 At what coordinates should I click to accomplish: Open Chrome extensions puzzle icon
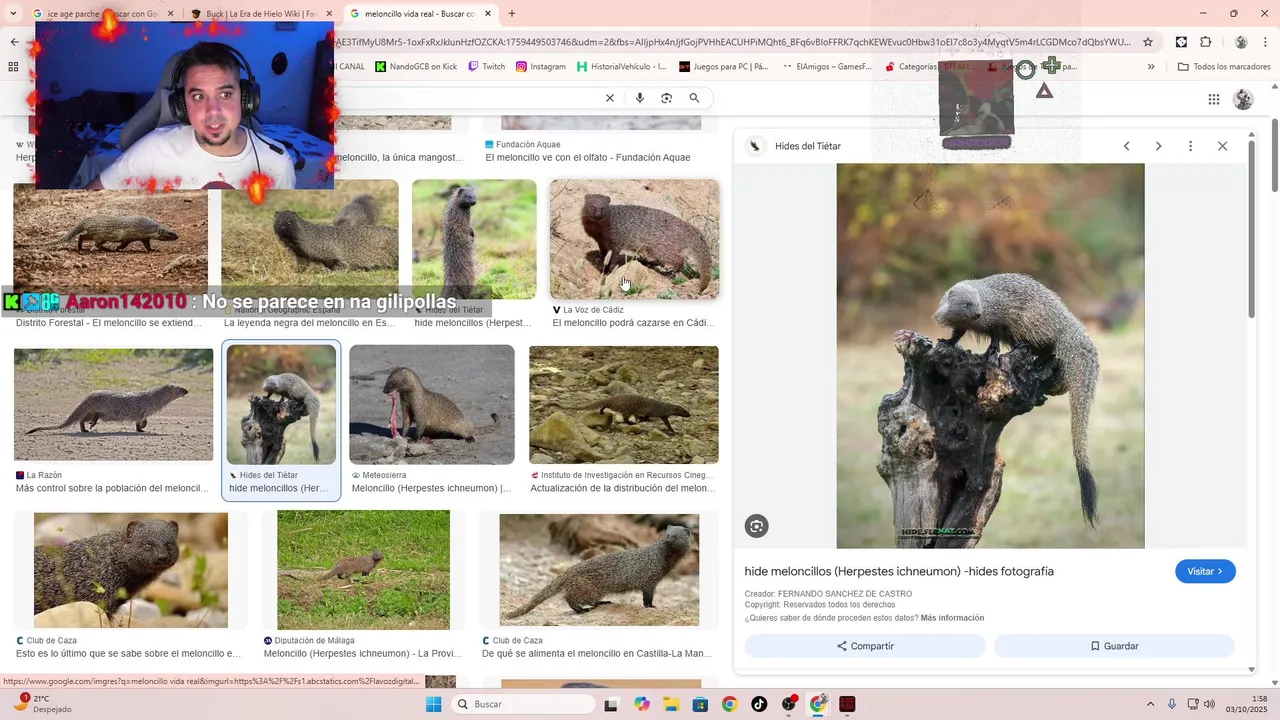click(1206, 42)
